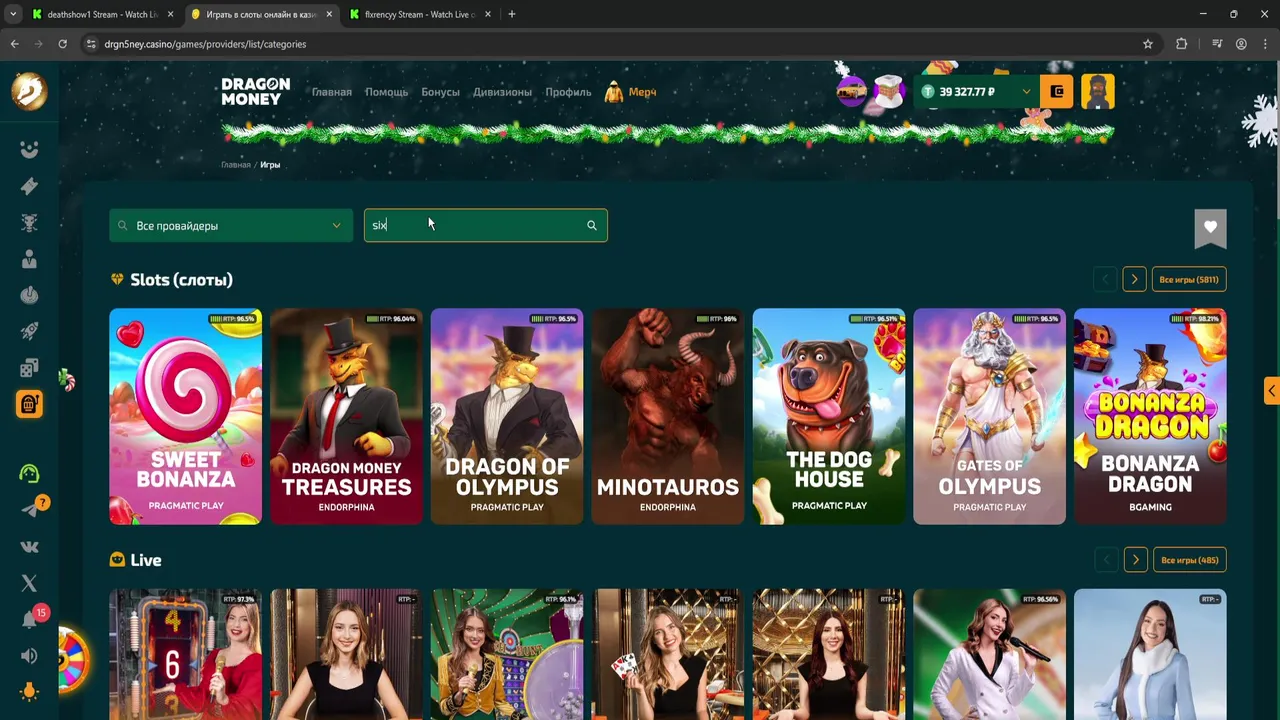Image resolution: width=1280 pixels, height=720 pixels.
Task: Open Бонусы in top navigation
Action: pyautogui.click(x=440, y=92)
